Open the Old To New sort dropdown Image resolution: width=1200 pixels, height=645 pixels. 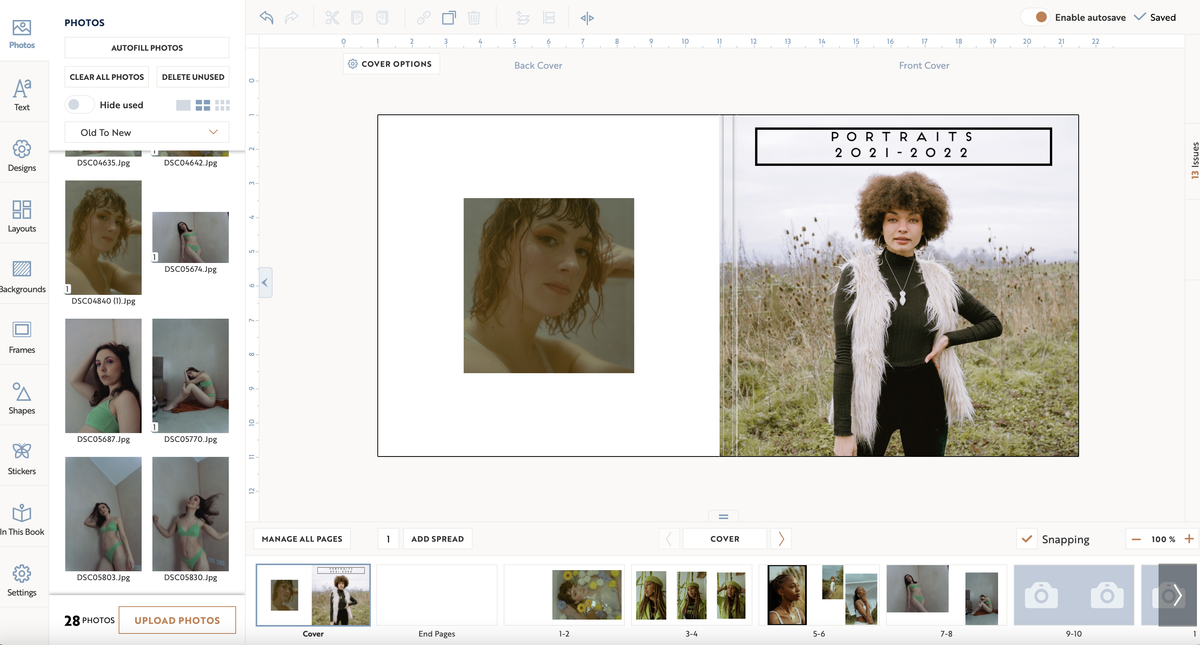pyautogui.click(x=146, y=131)
